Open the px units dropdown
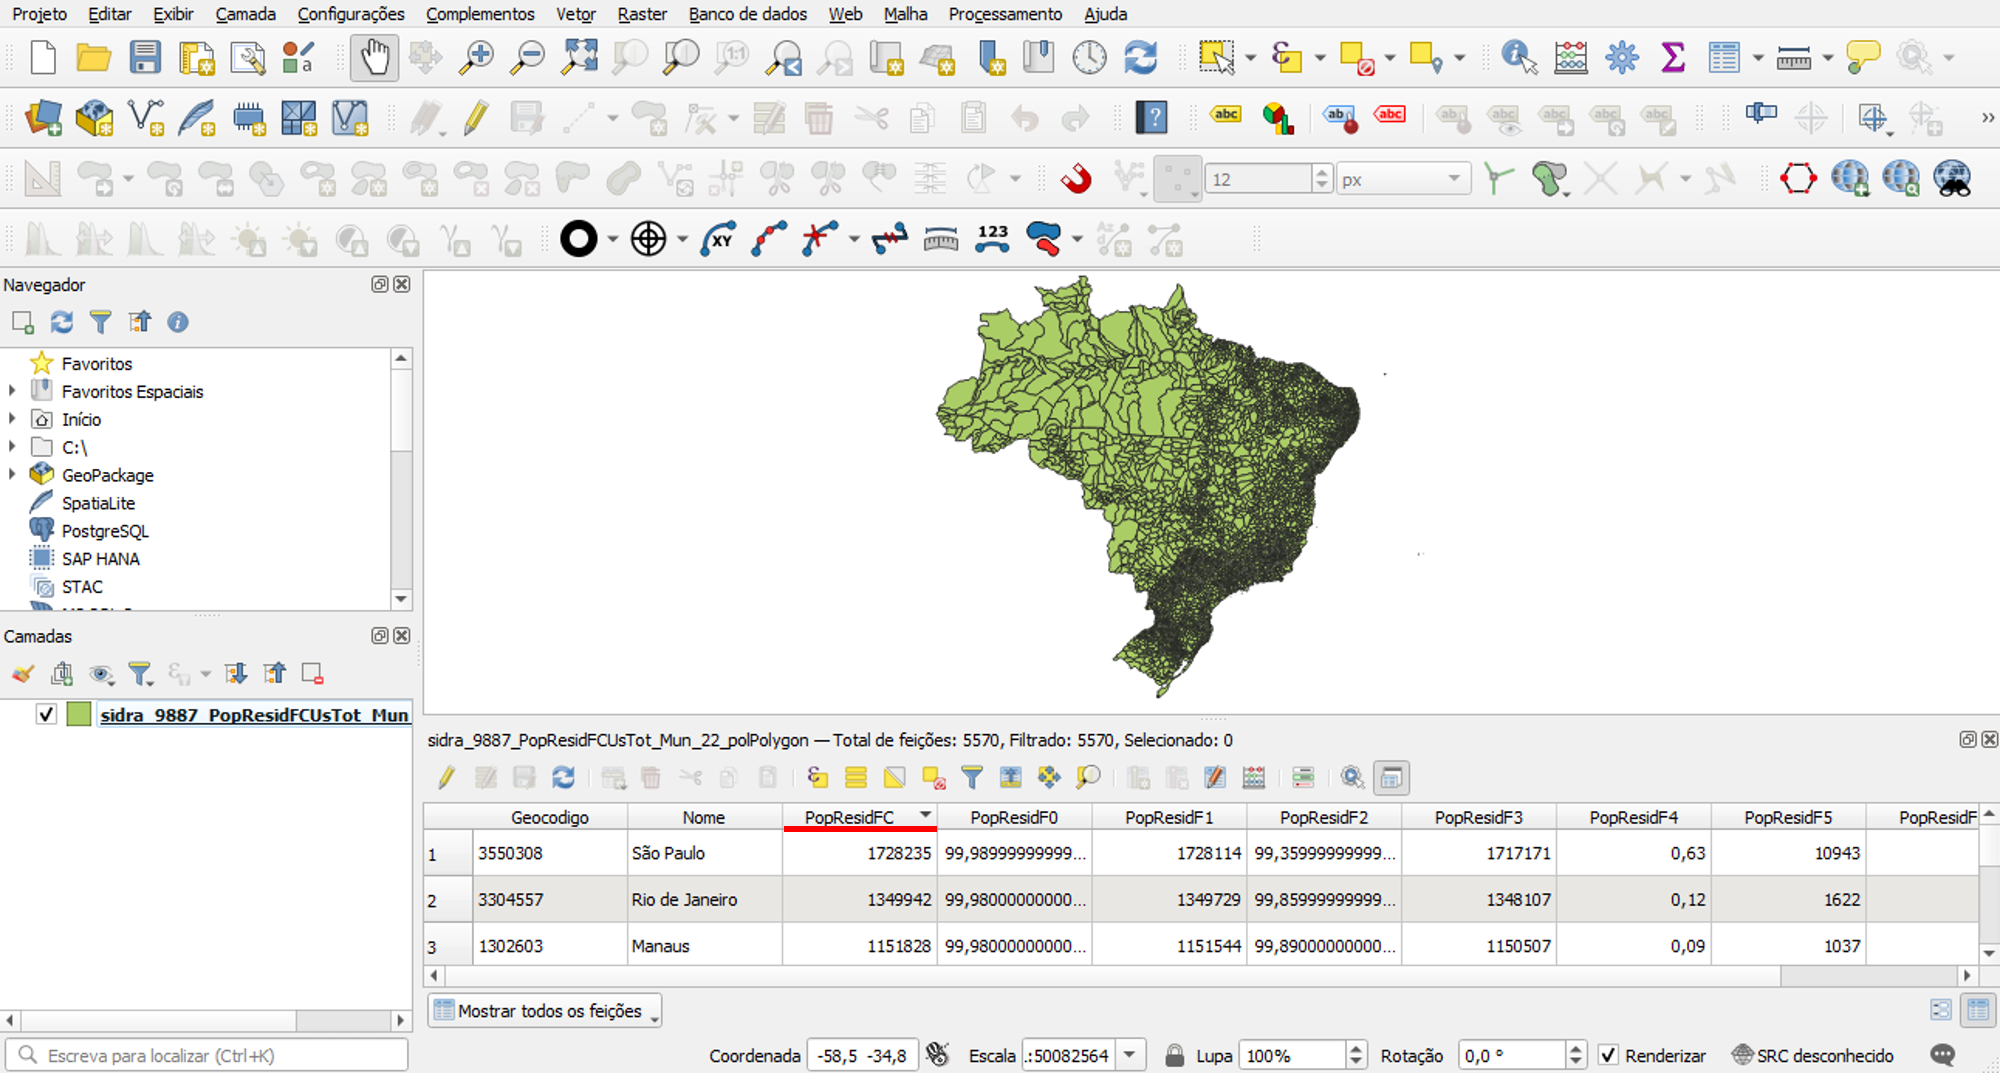 [x=1453, y=179]
